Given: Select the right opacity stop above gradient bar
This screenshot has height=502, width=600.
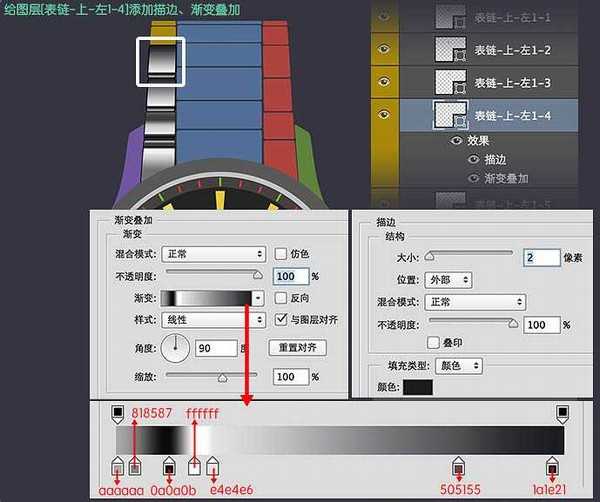Looking at the screenshot, I should [x=562, y=412].
